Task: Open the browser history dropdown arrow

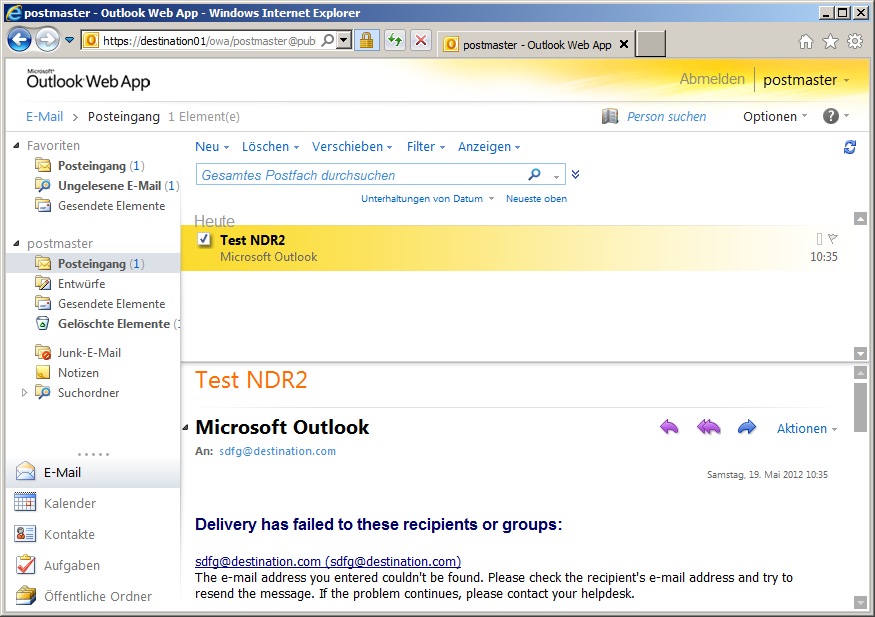Action: (69, 40)
